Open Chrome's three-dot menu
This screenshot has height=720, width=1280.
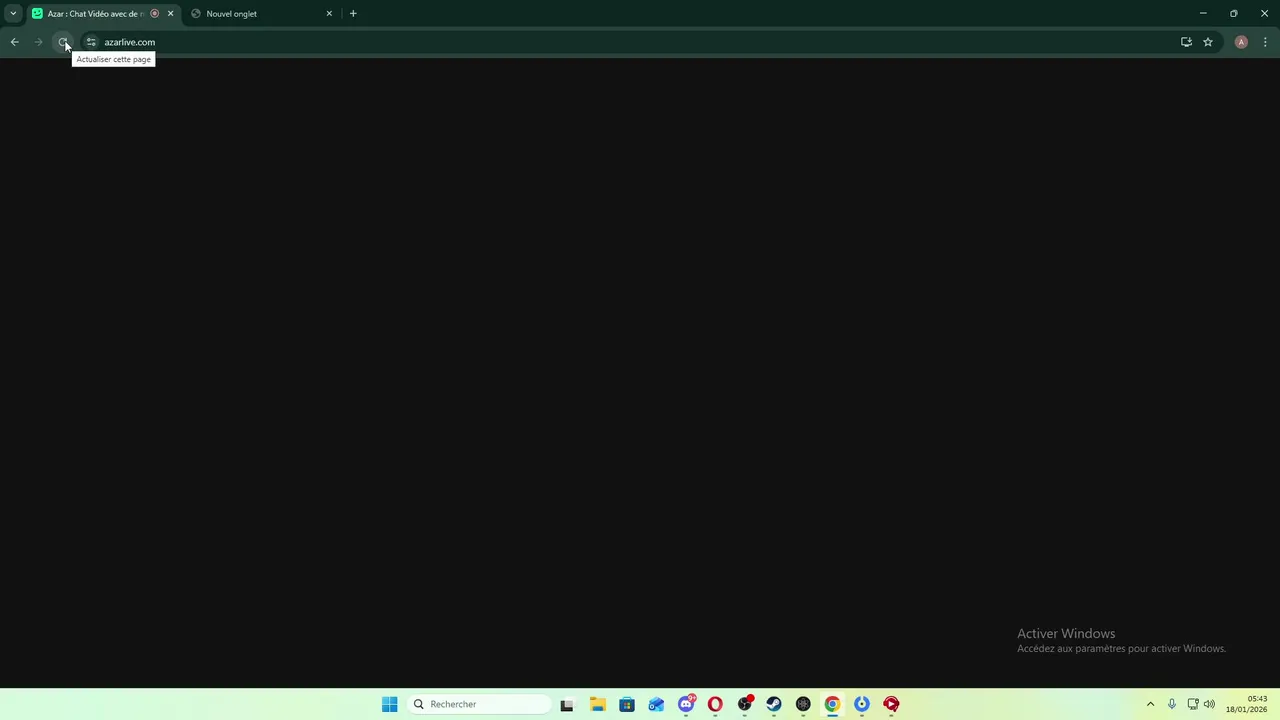pos(1265,42)
